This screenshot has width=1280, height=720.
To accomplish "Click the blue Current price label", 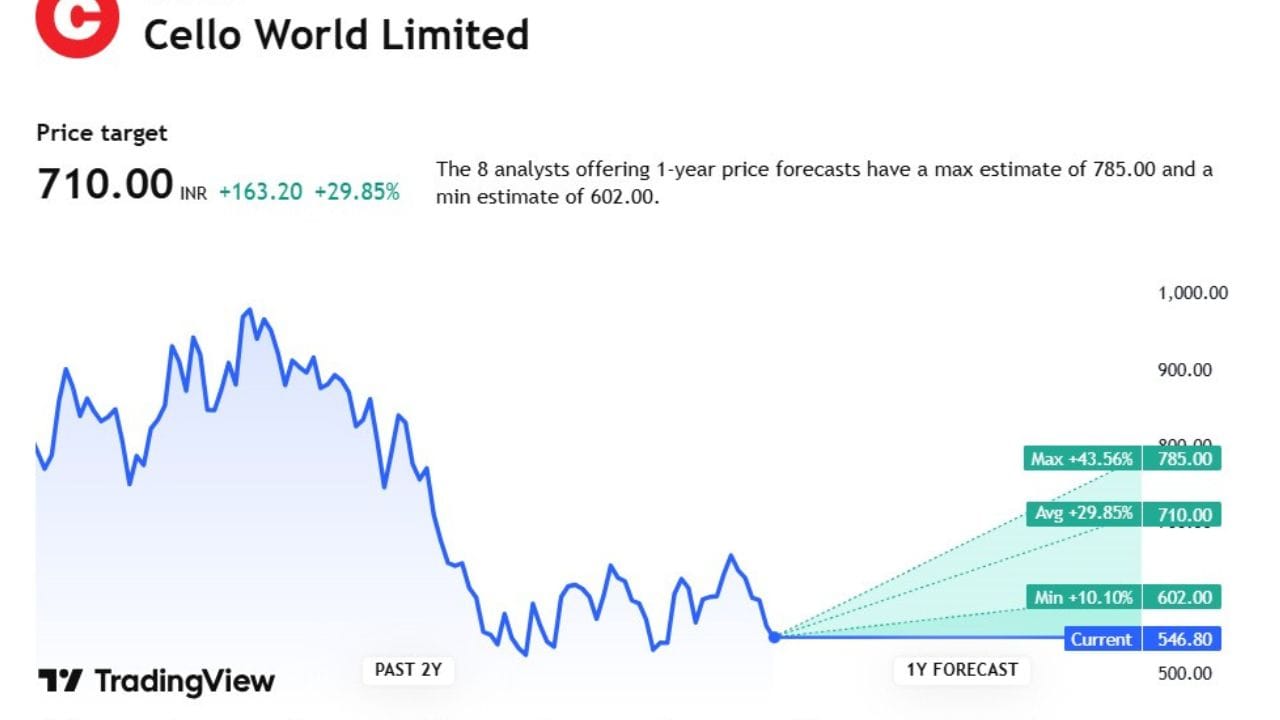I will 1101,639.
